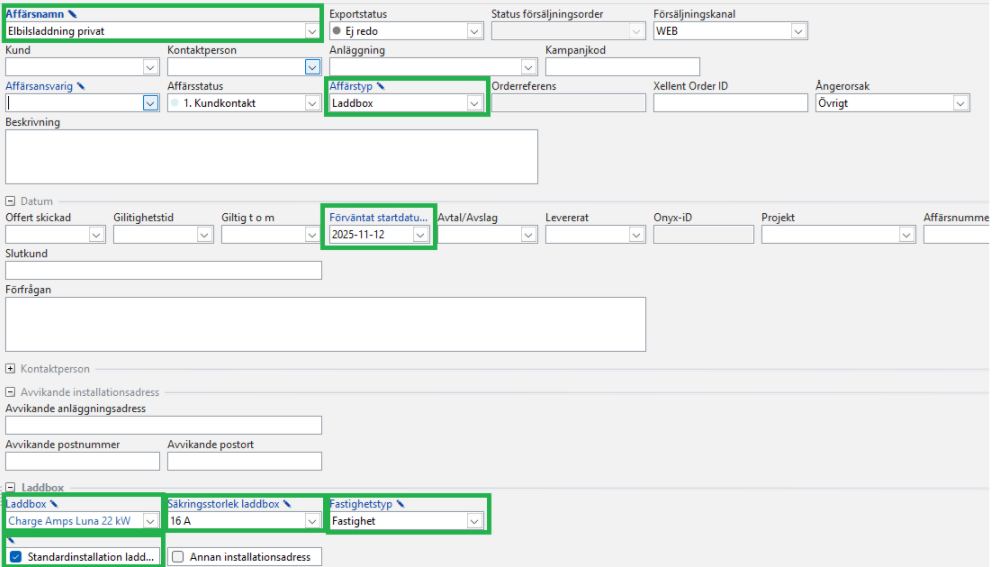This screenshot has height=567, width=994.
Task: Click the edit icon beside Laddbox label
Action: [54, 504]
